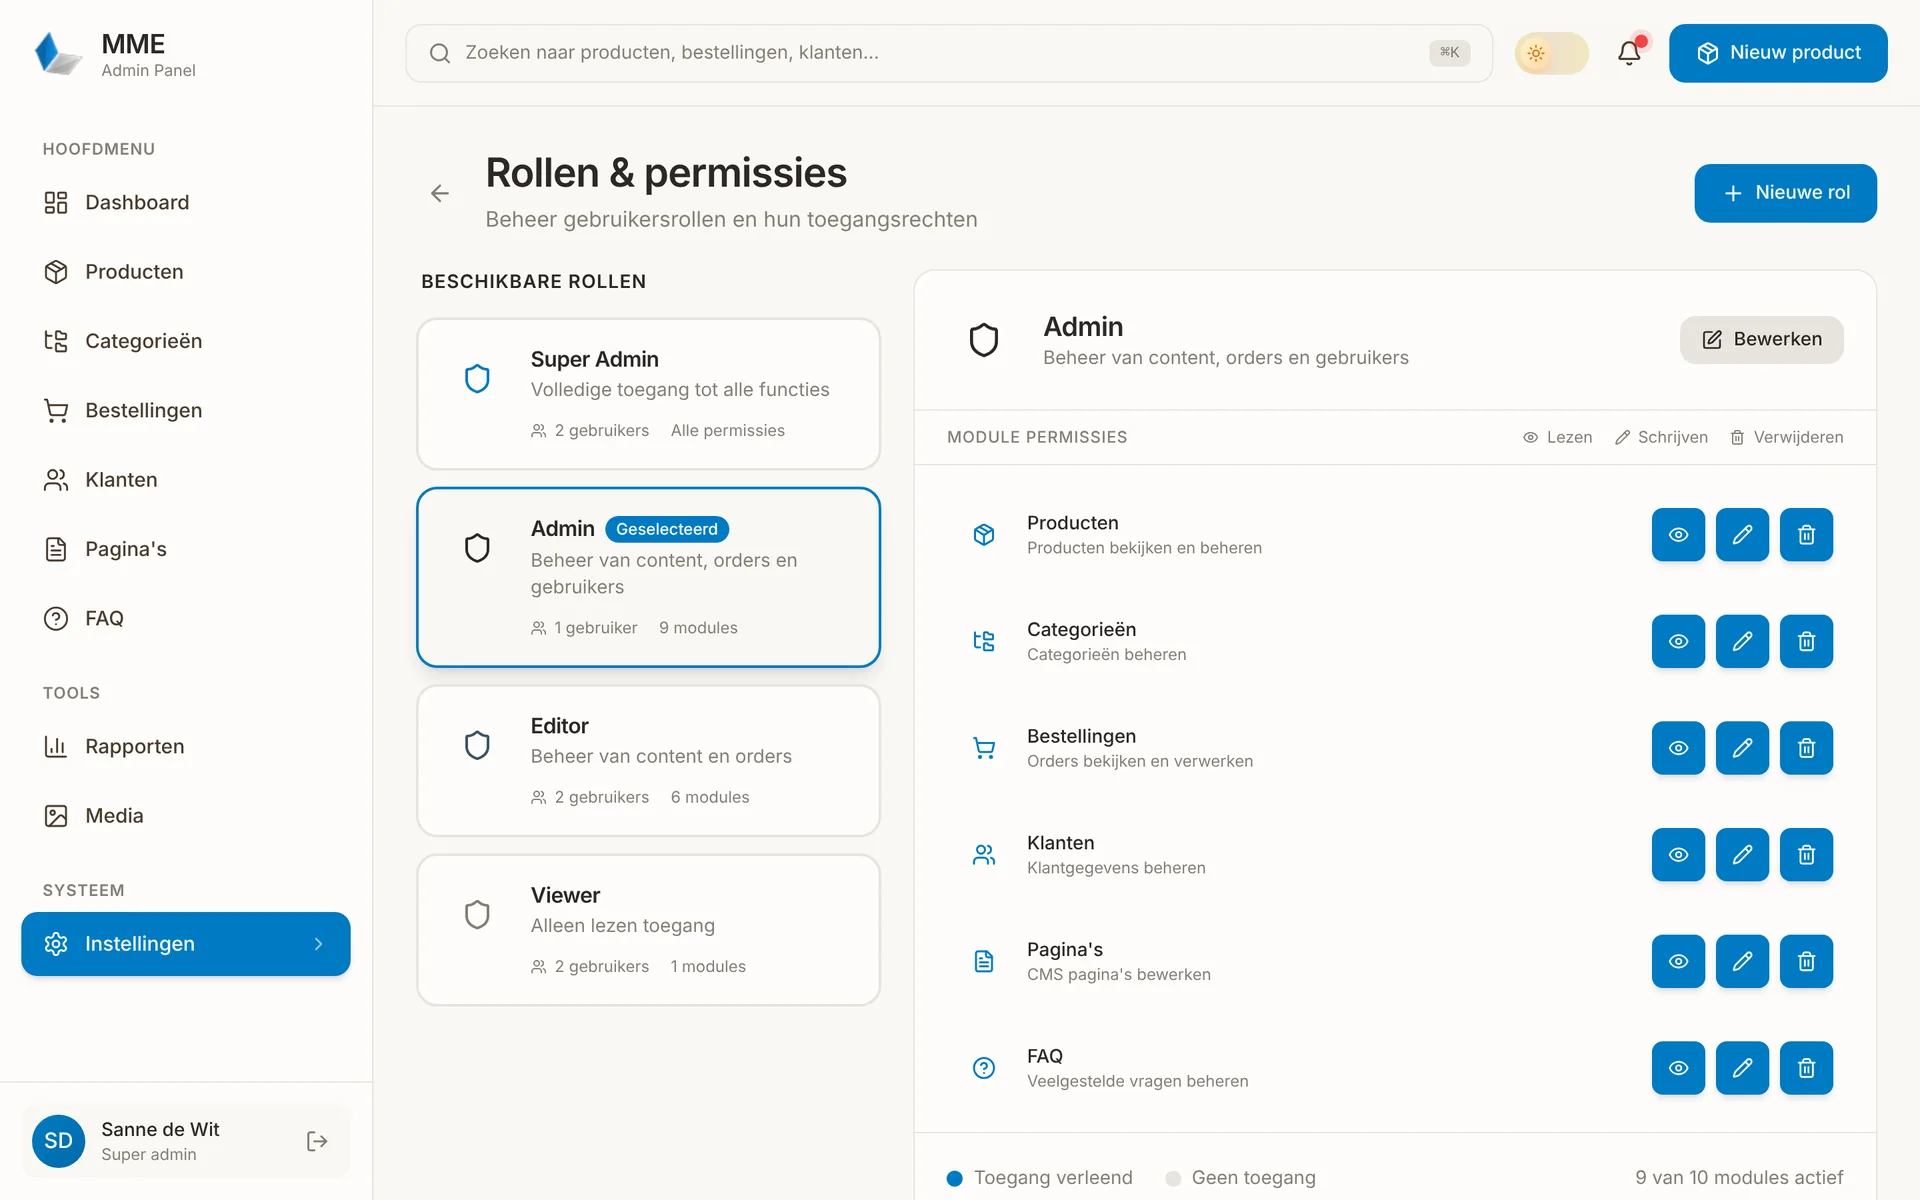The height and width of the screenshot is (1200, 1920).
Task: Open Rapporten under Tools
Action: pos(186,747)
